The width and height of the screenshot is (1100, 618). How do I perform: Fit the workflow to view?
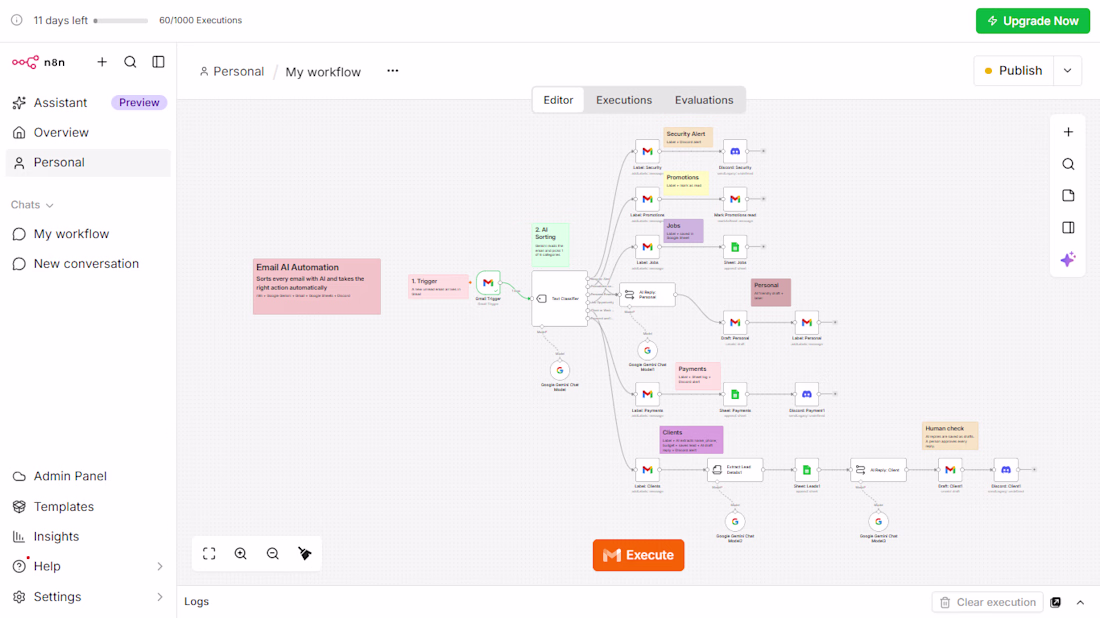[x=209, y=553]
